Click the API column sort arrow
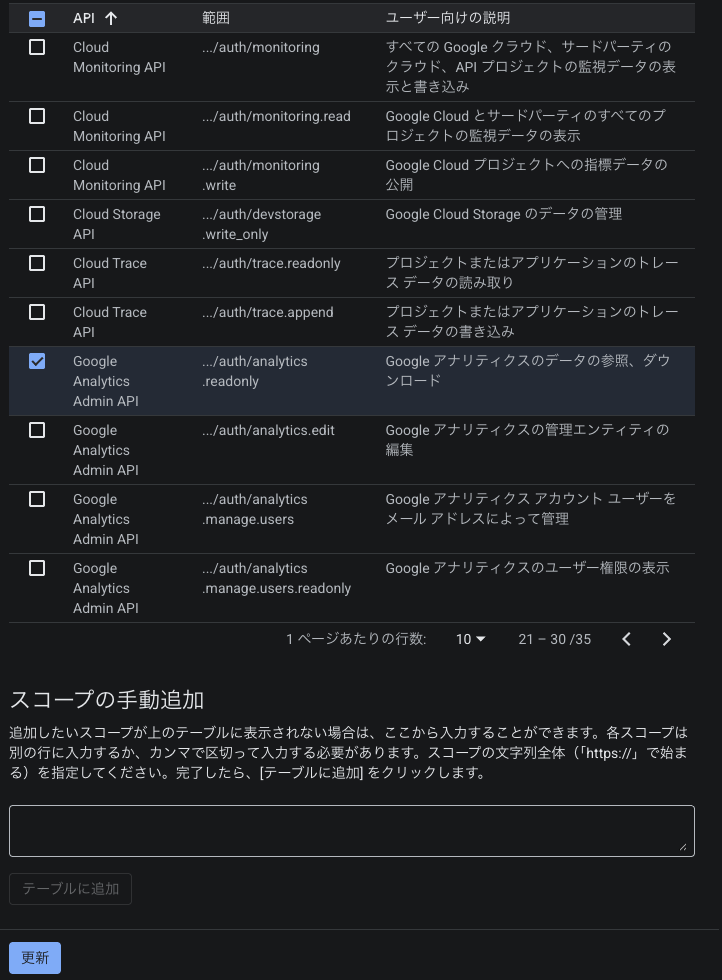Image resolution: width=722 pixels, height=980 pixels. coord(111,18)
